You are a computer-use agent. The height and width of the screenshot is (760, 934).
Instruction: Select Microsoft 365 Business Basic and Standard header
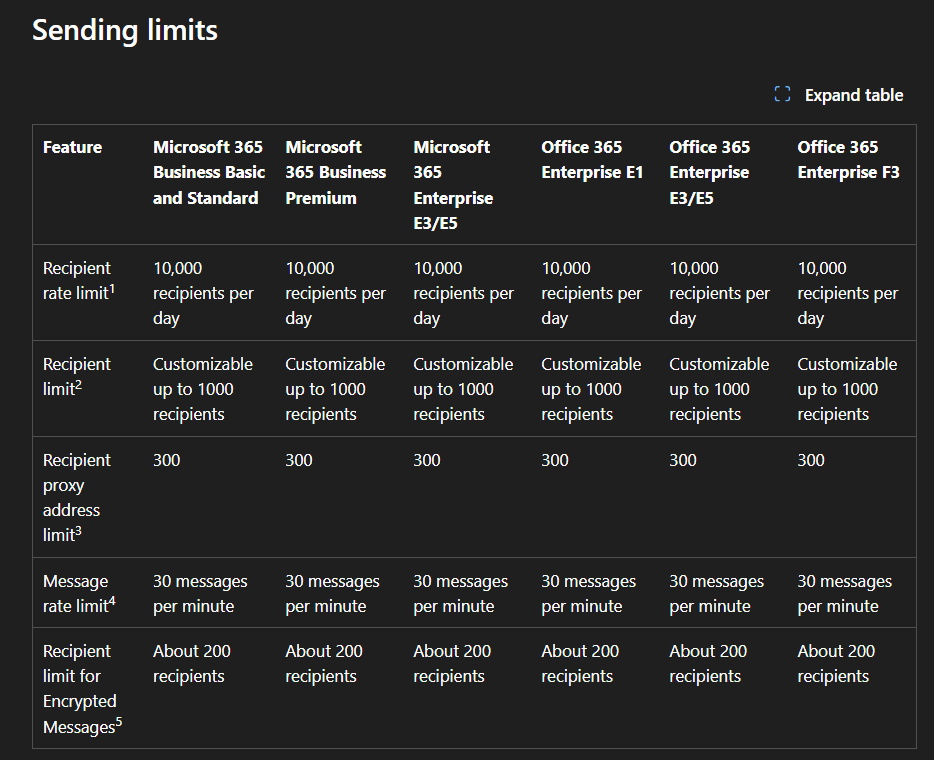coord(208,172)
